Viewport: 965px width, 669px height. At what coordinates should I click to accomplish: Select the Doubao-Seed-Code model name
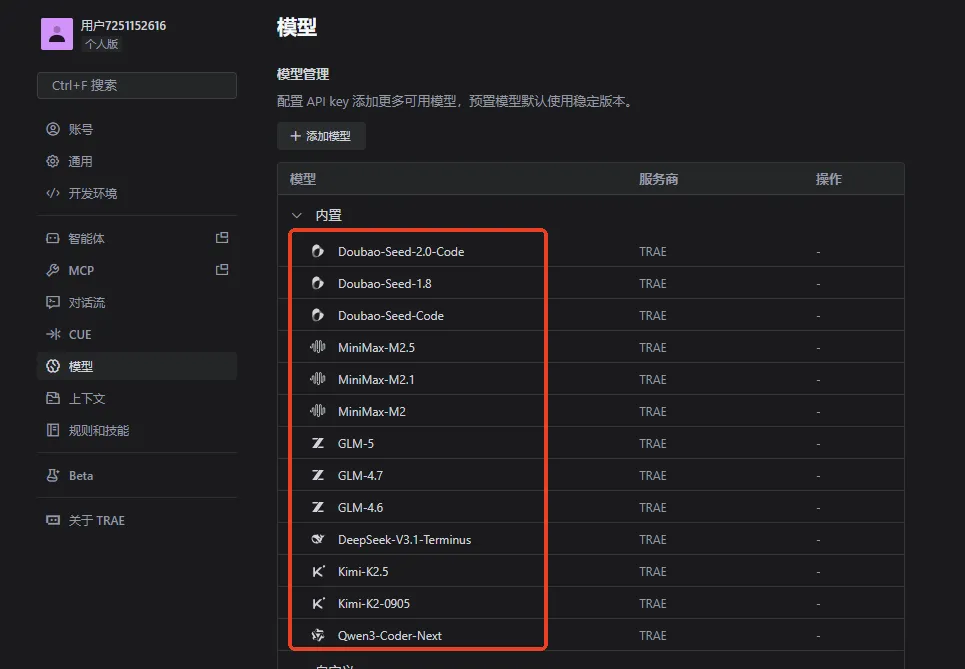(x=391, y=316)
